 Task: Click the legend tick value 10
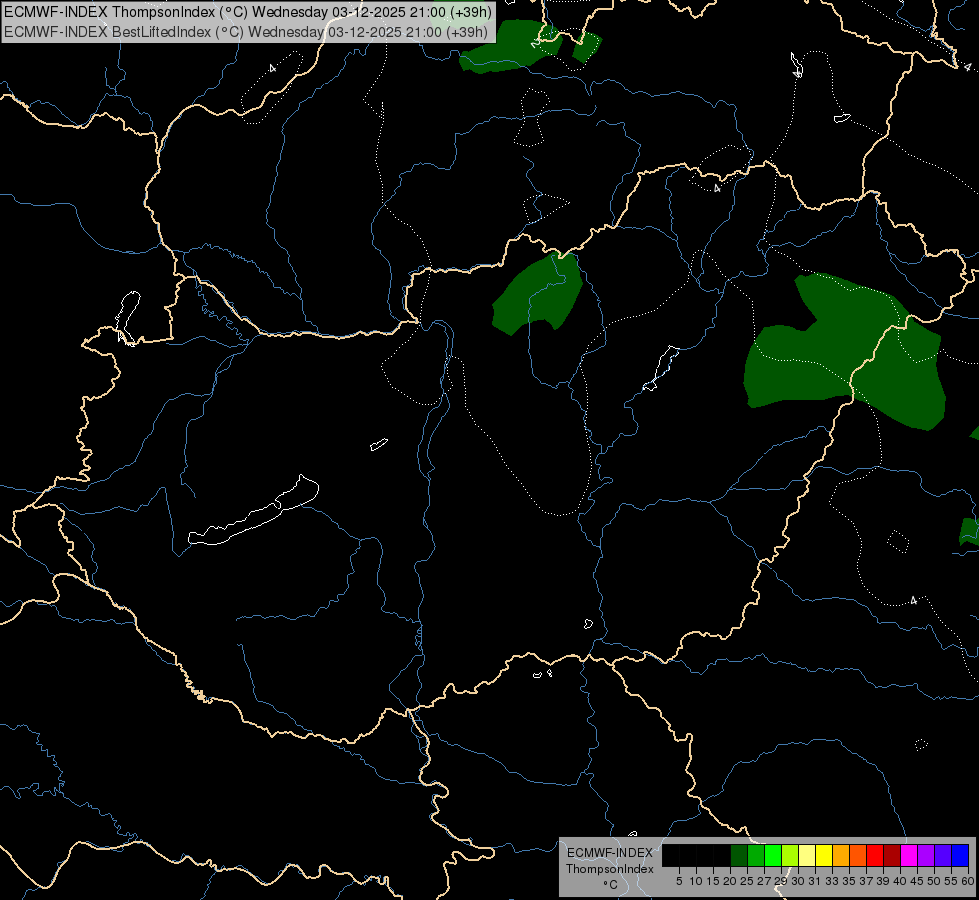696,881
